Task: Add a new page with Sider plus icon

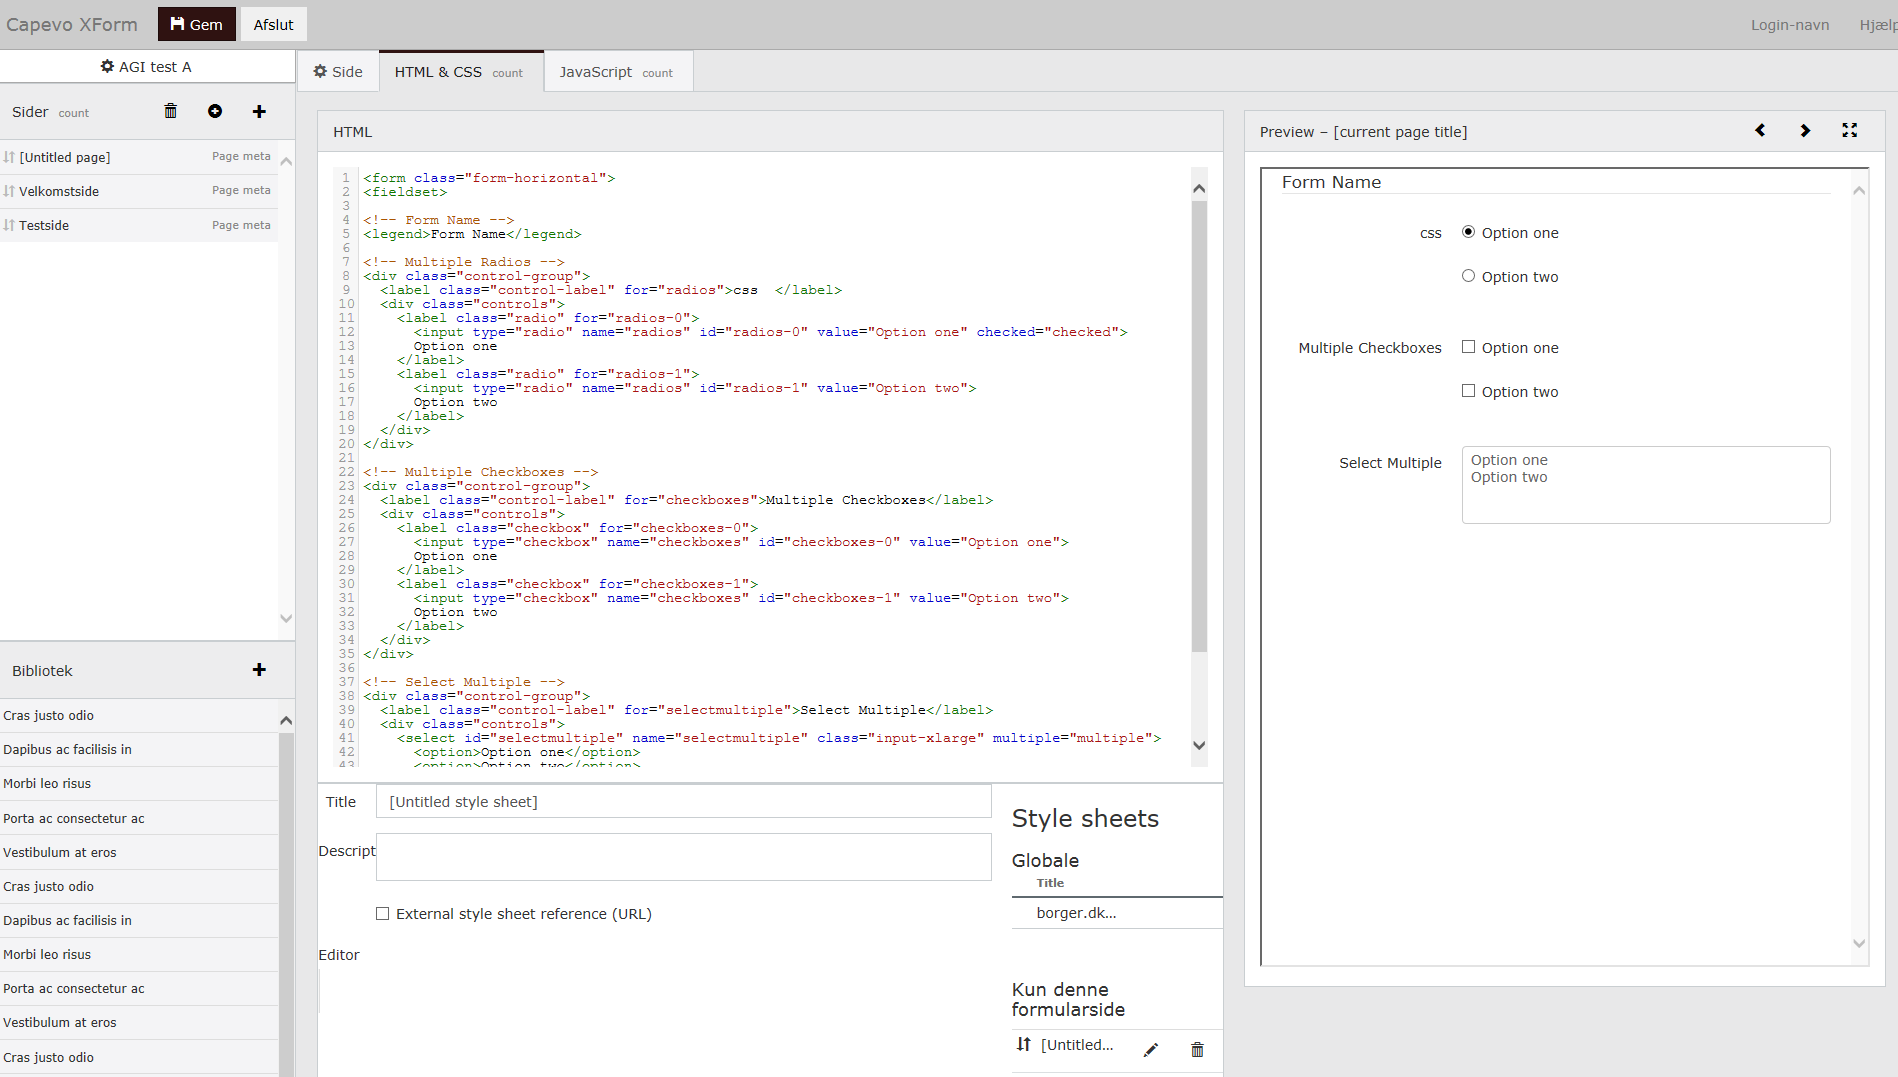Action: 259,111
